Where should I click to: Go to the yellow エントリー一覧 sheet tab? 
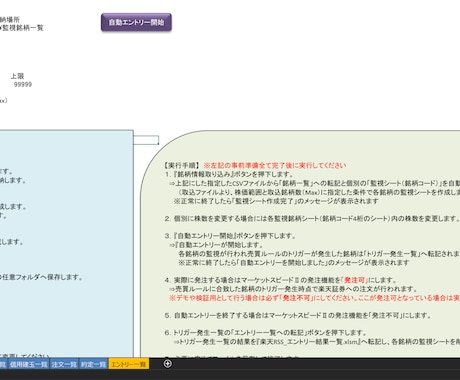point(129,364)
